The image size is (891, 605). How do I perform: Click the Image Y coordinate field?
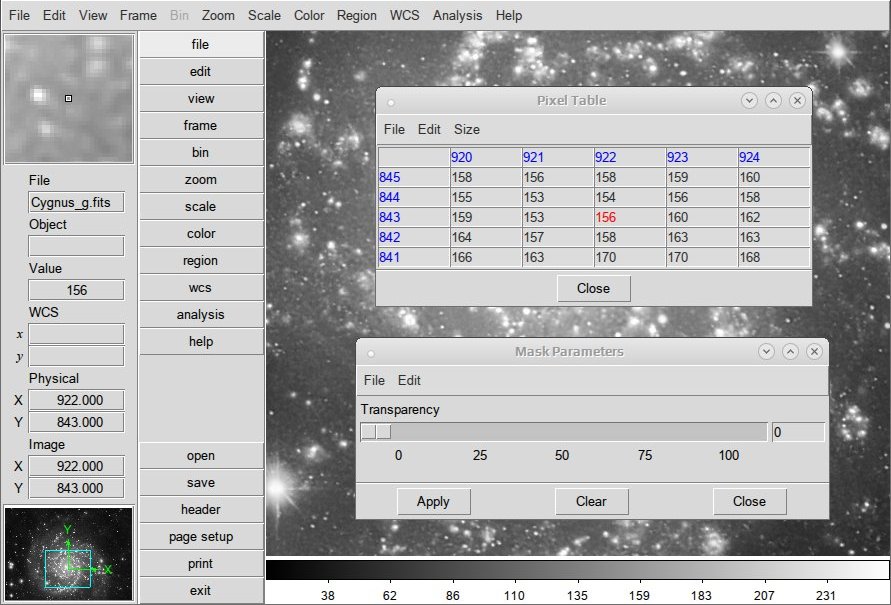76,489
